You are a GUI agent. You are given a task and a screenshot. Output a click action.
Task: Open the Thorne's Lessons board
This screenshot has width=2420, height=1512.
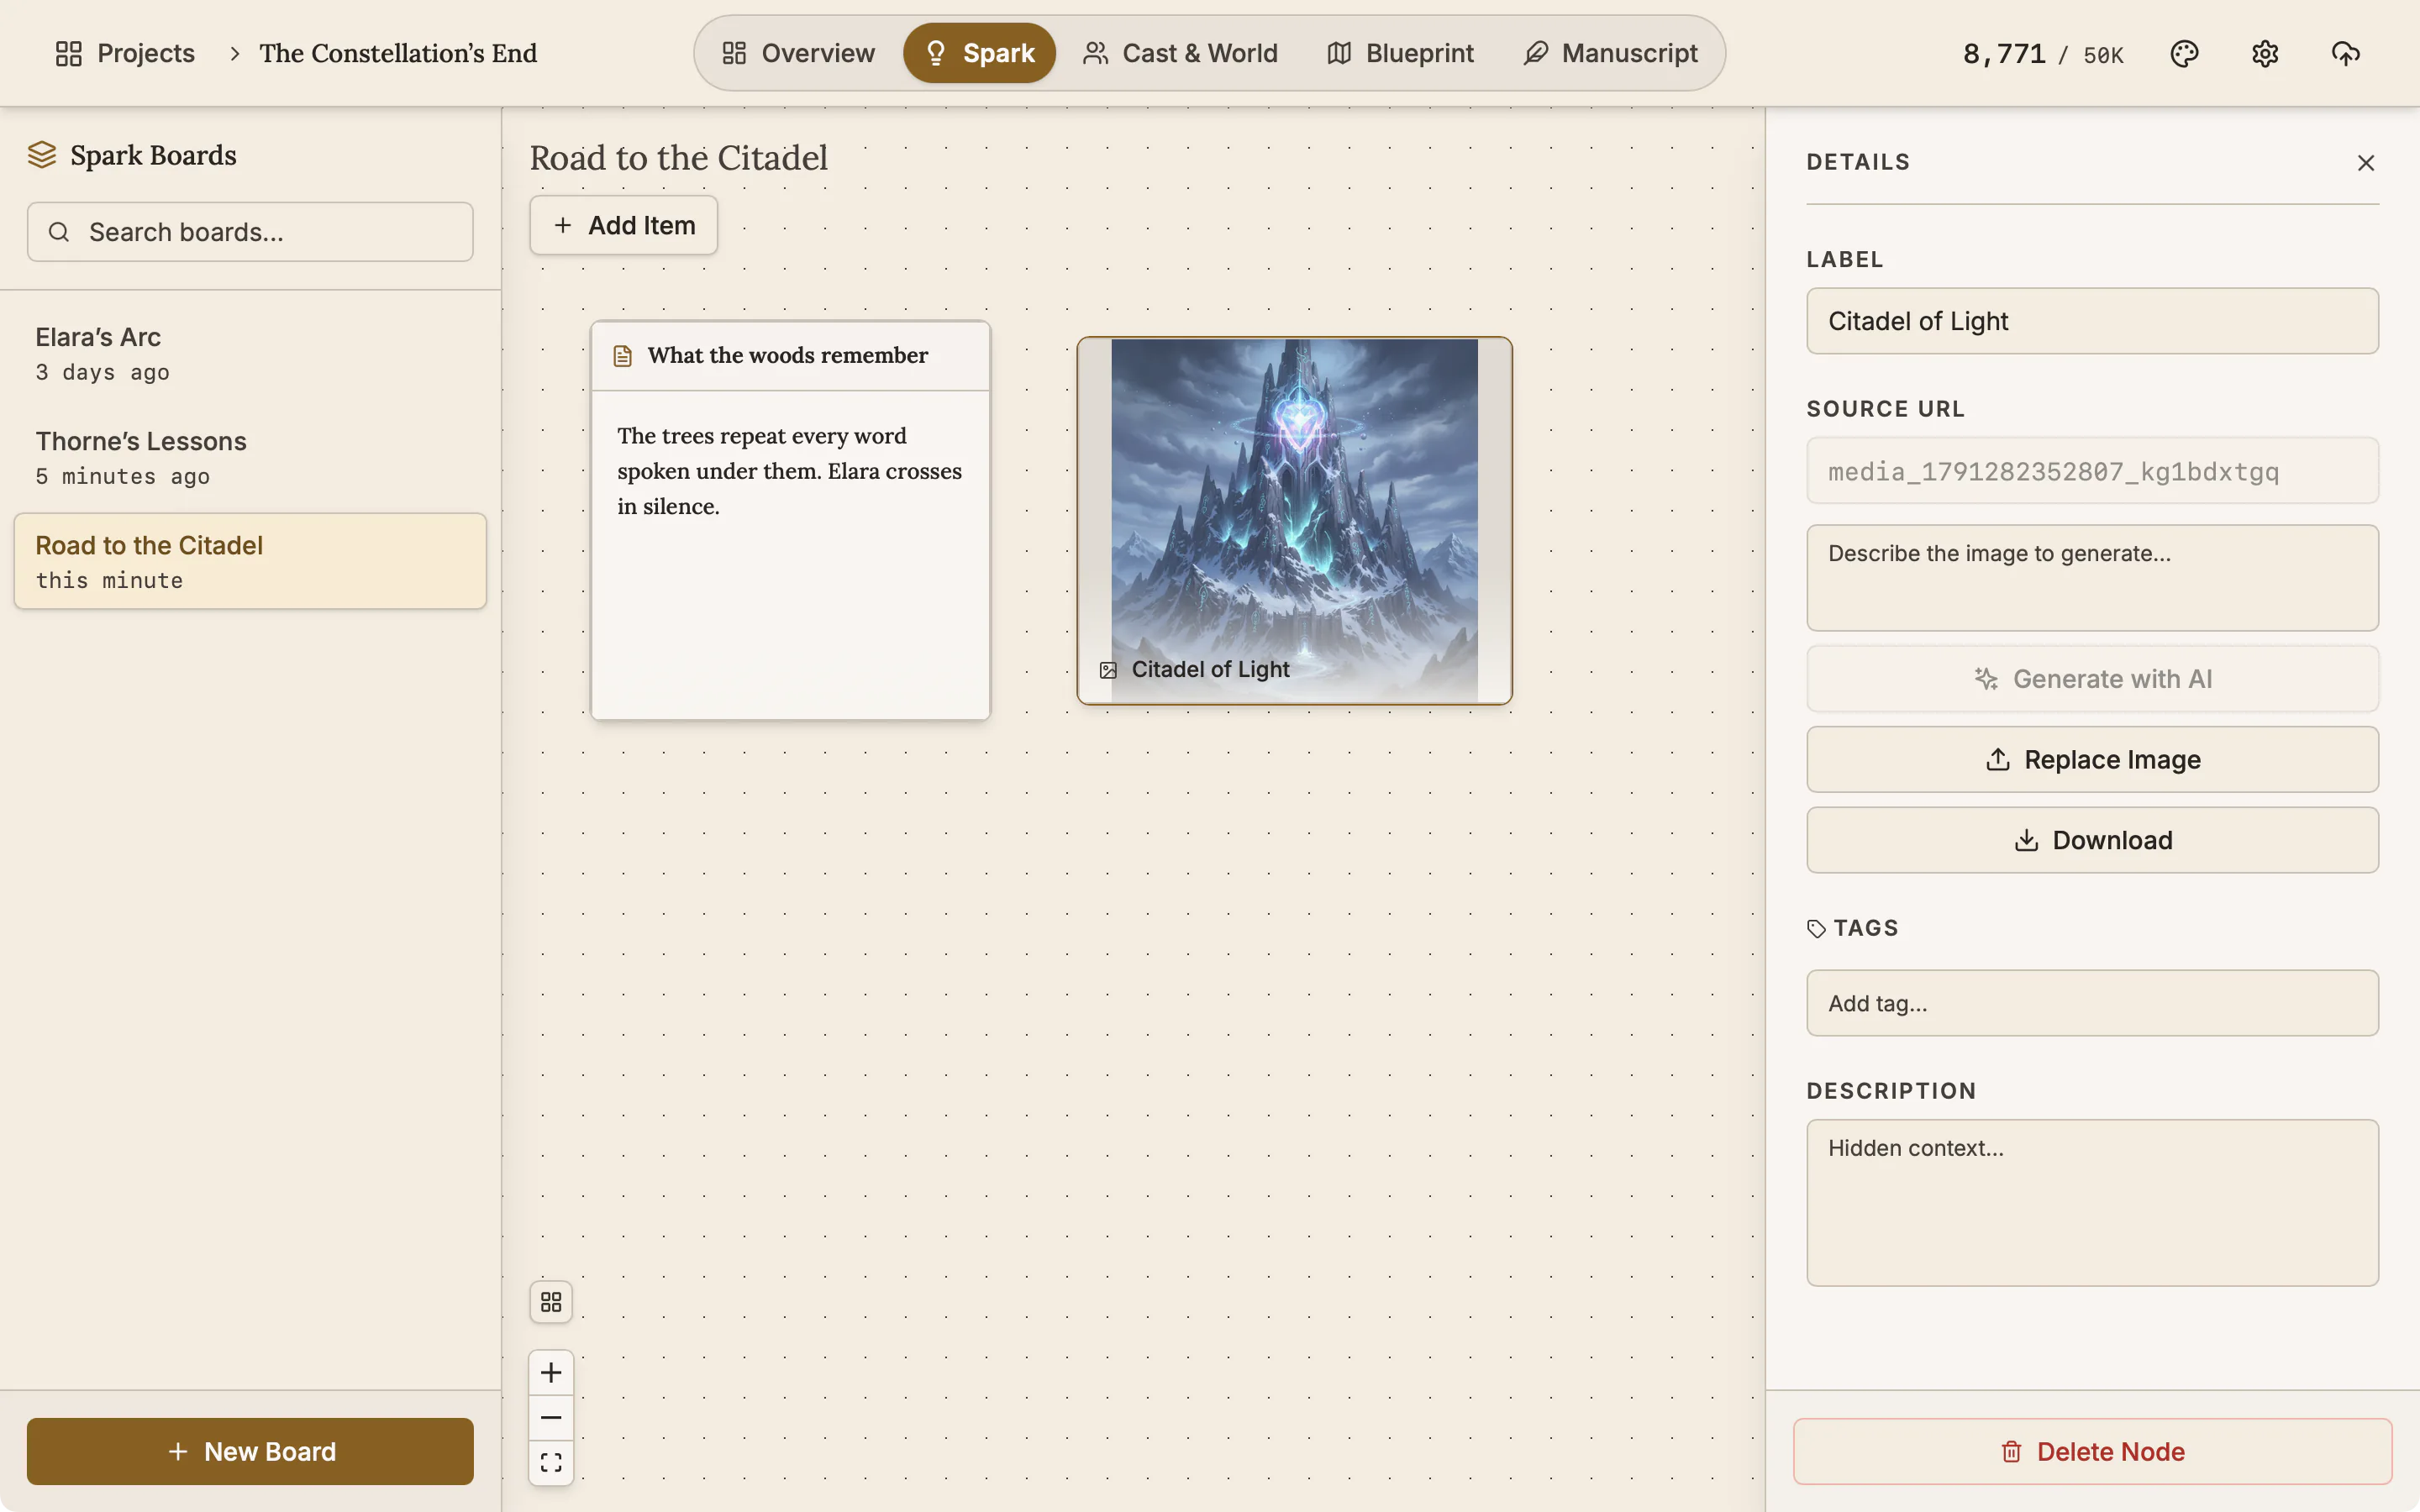(250, 457)
